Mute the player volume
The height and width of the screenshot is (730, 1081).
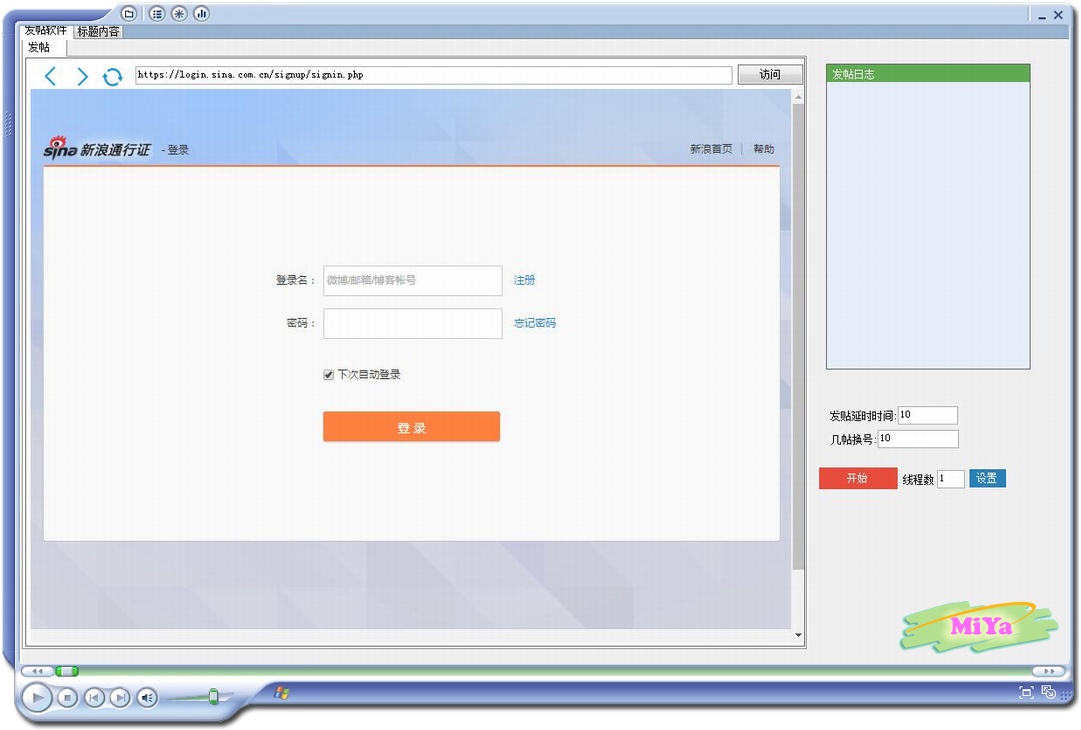[x=147, y=698]
